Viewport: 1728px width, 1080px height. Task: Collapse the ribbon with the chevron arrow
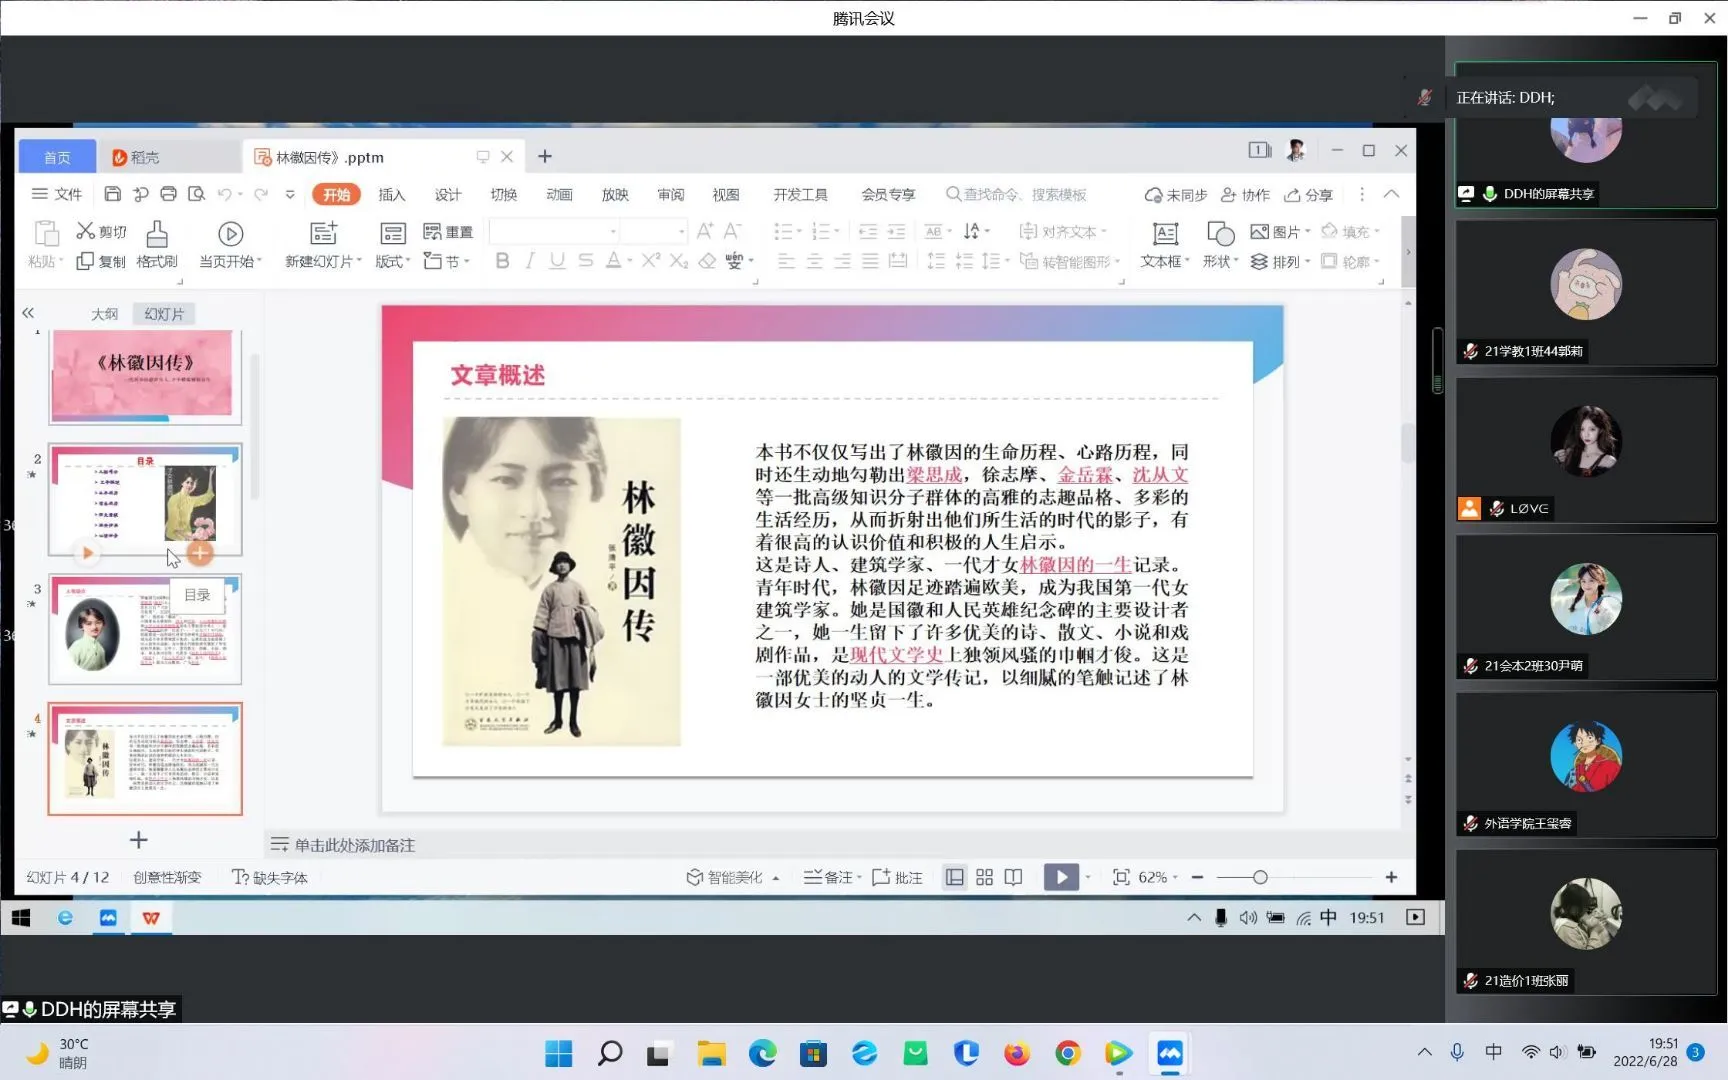point(1391,194)
